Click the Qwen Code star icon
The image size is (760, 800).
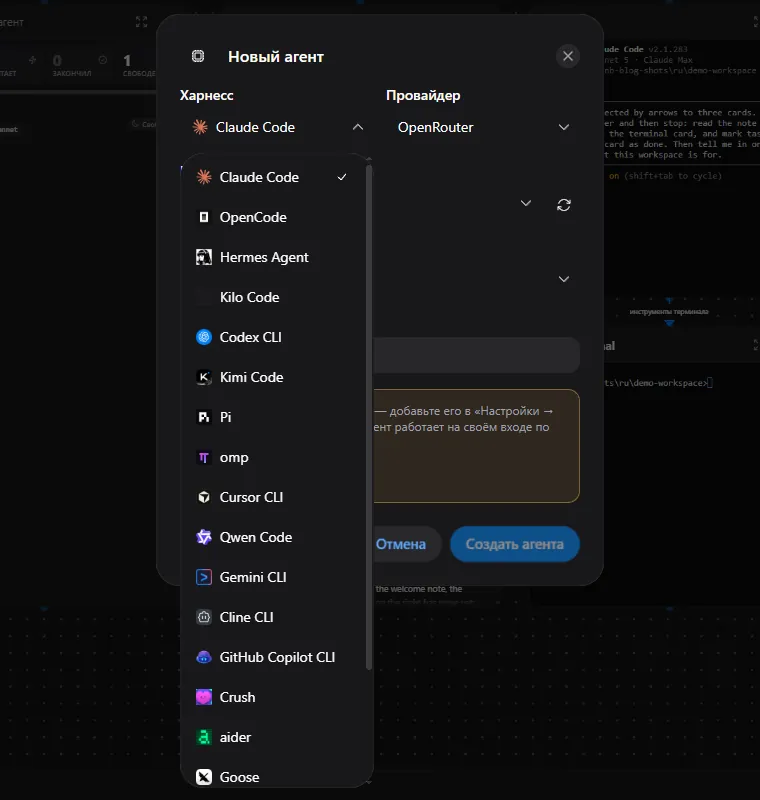204,537
